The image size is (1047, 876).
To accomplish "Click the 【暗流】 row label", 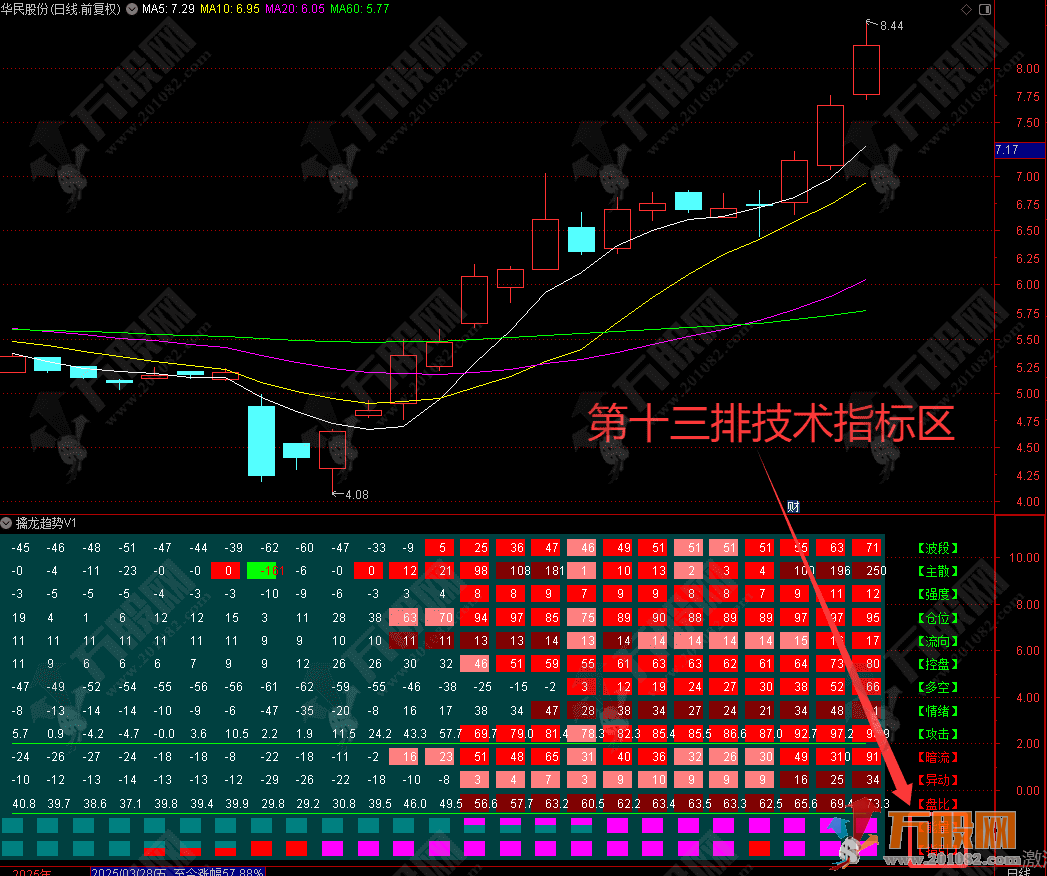I will (937, 757).
